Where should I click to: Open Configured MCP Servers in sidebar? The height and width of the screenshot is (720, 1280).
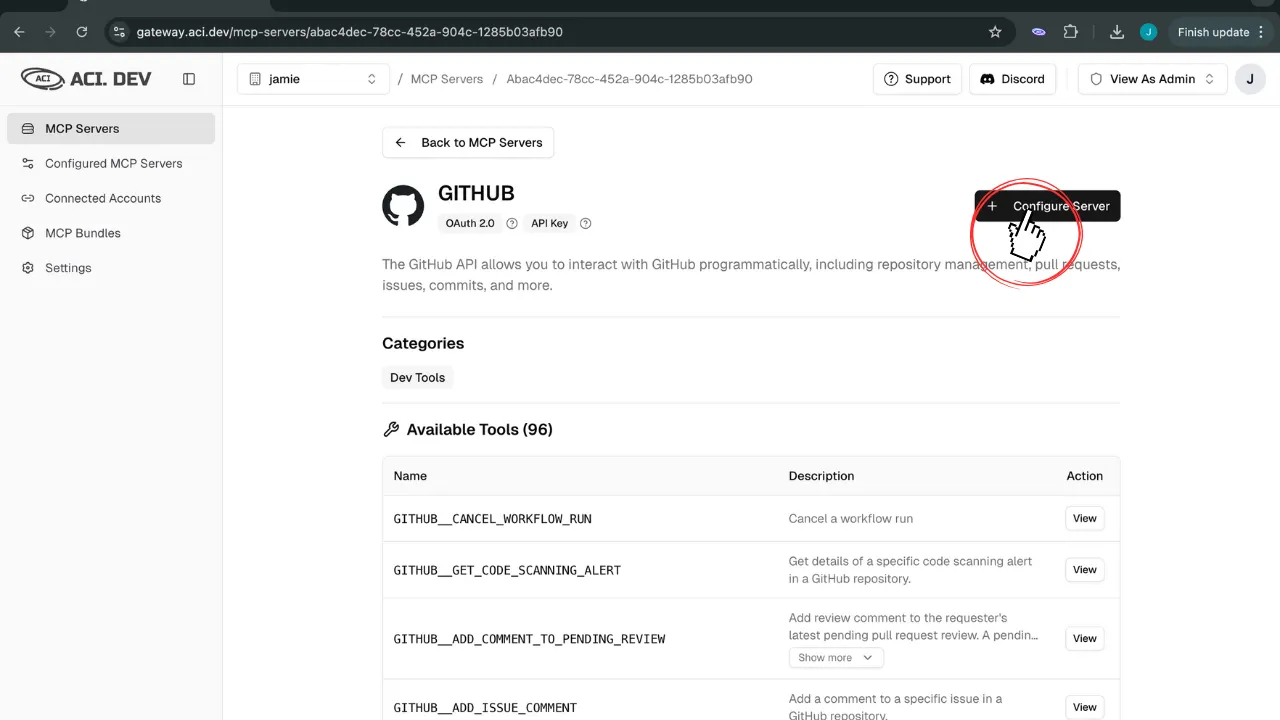[x=111, y=163]
